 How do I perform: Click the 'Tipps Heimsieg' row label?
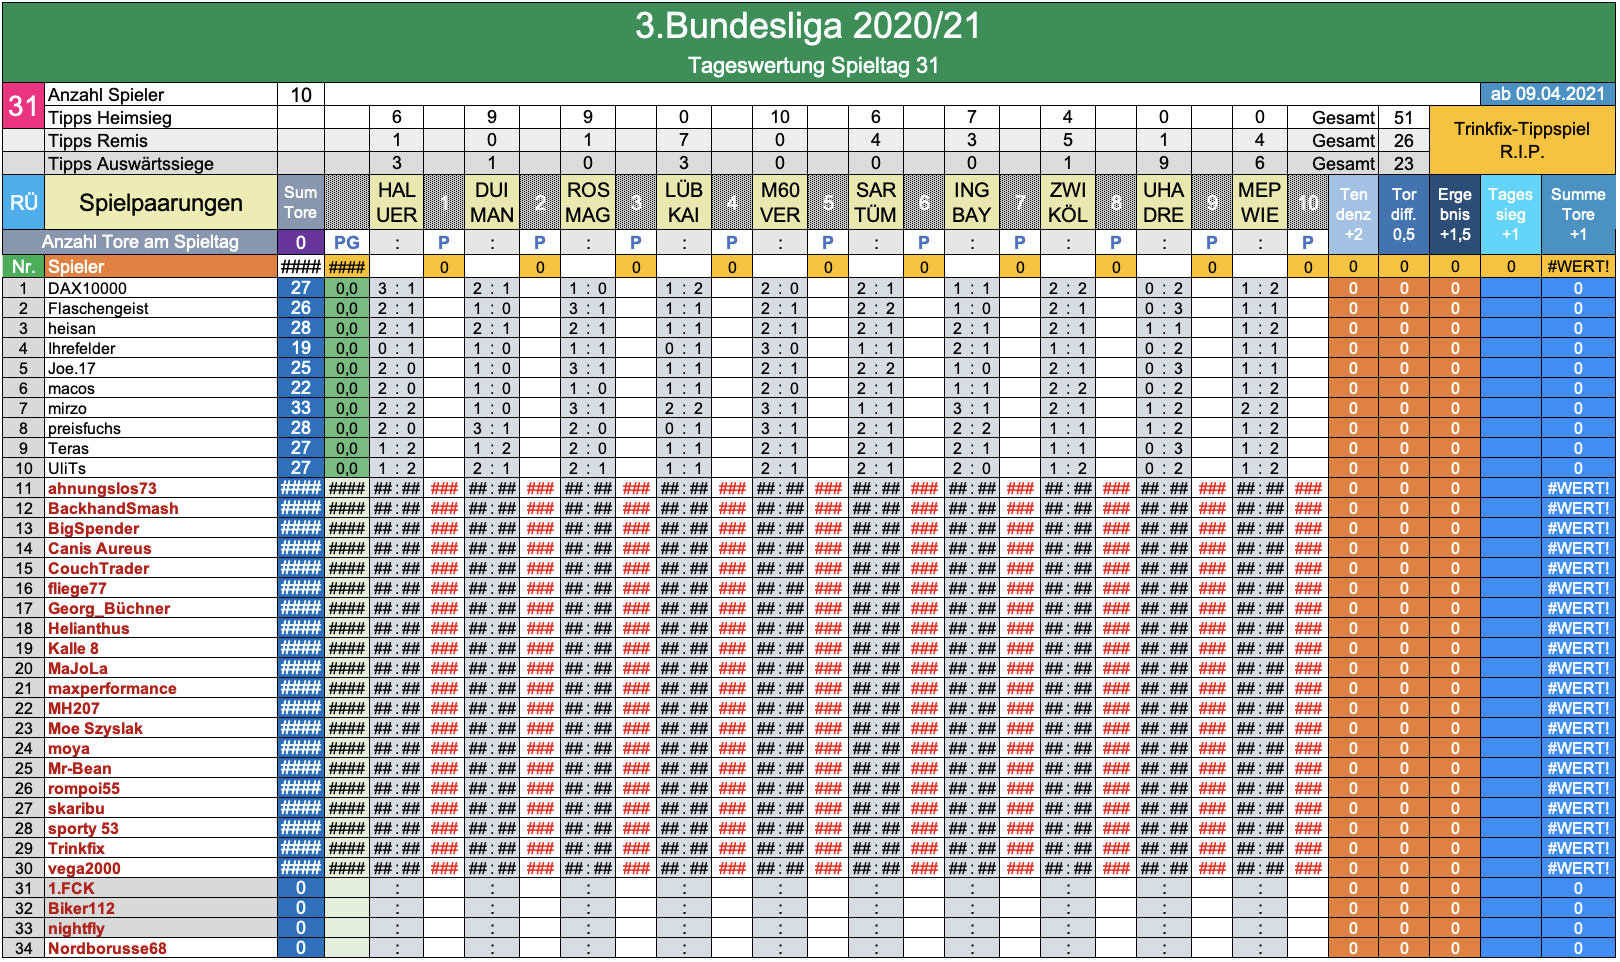pos(161,118)
